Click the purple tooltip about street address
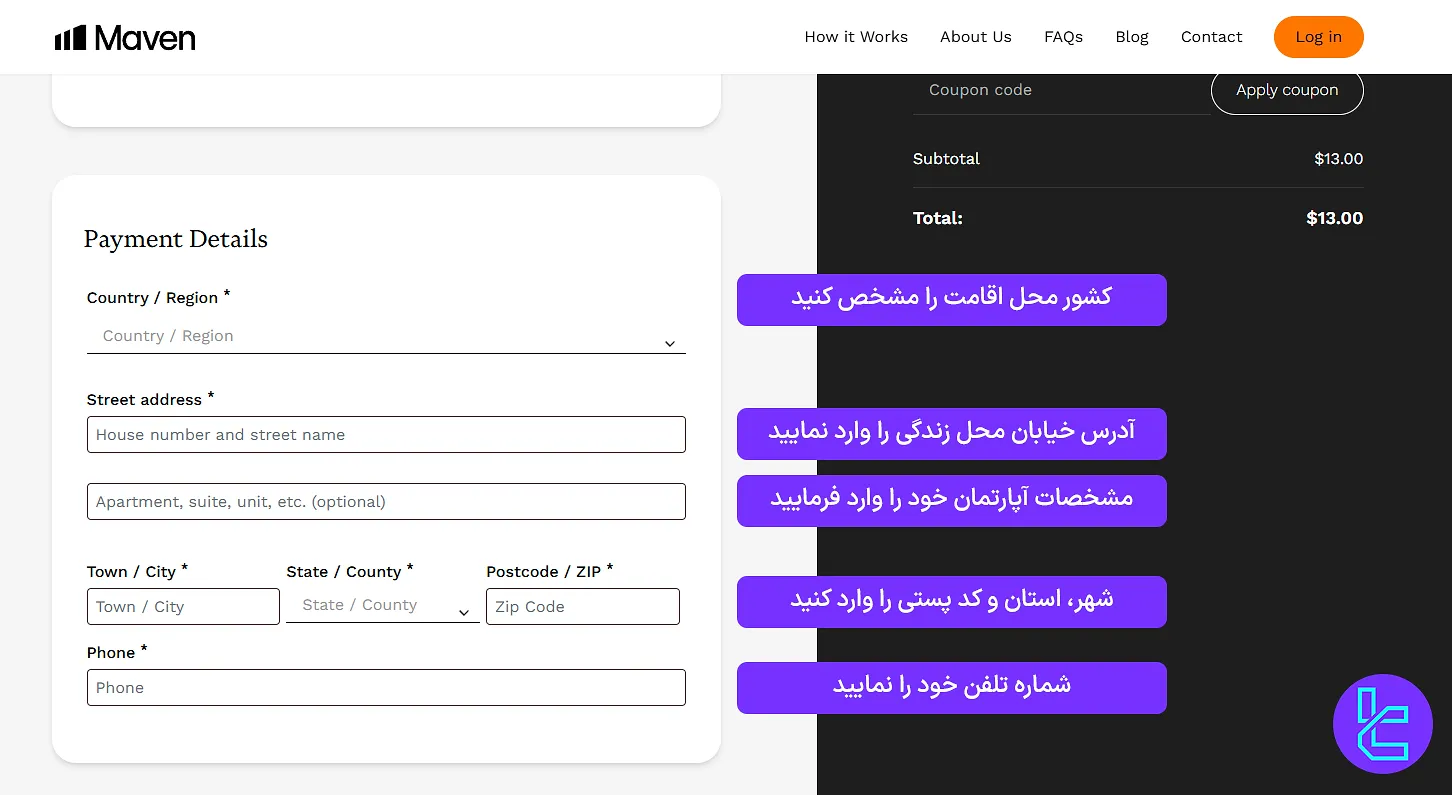Image resolution: width=1452 pixels, height=795 pixels. [951, 434]
